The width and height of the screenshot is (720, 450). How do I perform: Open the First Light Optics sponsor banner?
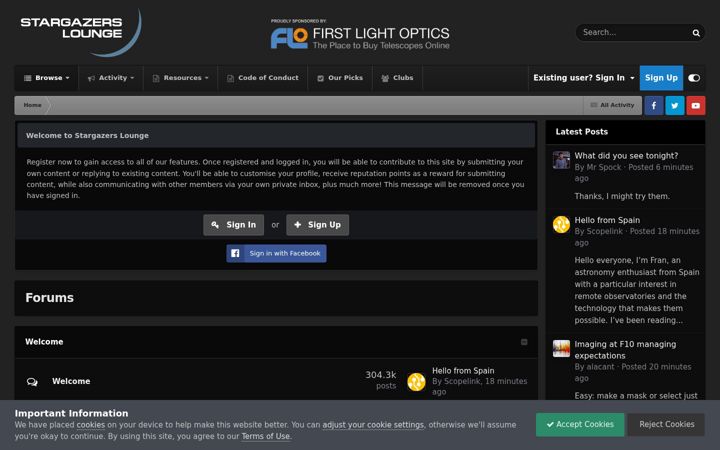[360, 35]
